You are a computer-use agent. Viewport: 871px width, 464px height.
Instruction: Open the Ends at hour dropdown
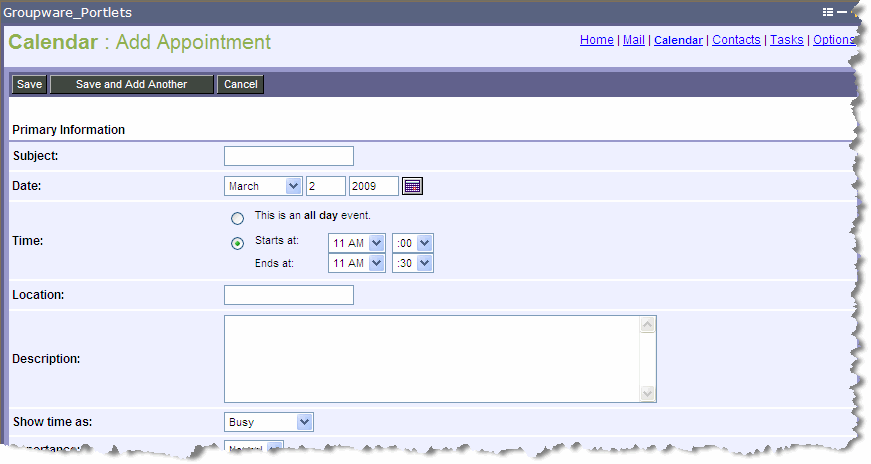pos(357,263)
